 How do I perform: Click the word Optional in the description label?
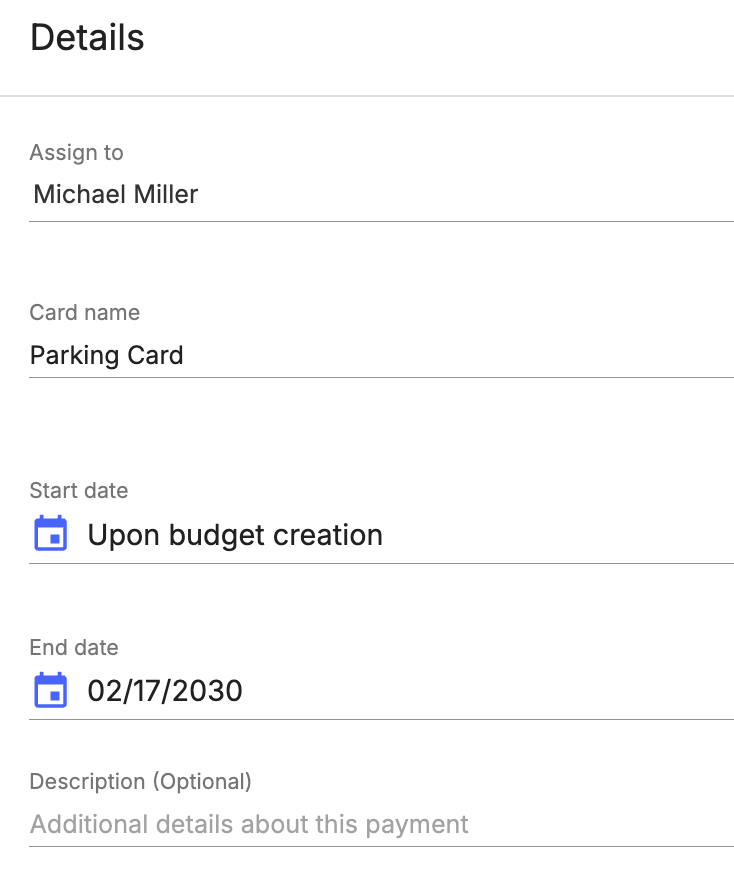coord(203,781)
